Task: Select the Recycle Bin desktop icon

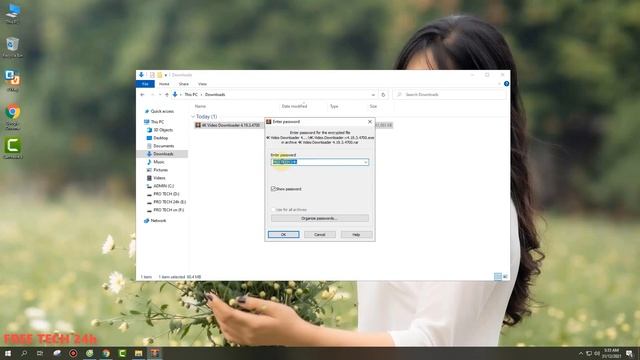Action: (x=13, y=47)
